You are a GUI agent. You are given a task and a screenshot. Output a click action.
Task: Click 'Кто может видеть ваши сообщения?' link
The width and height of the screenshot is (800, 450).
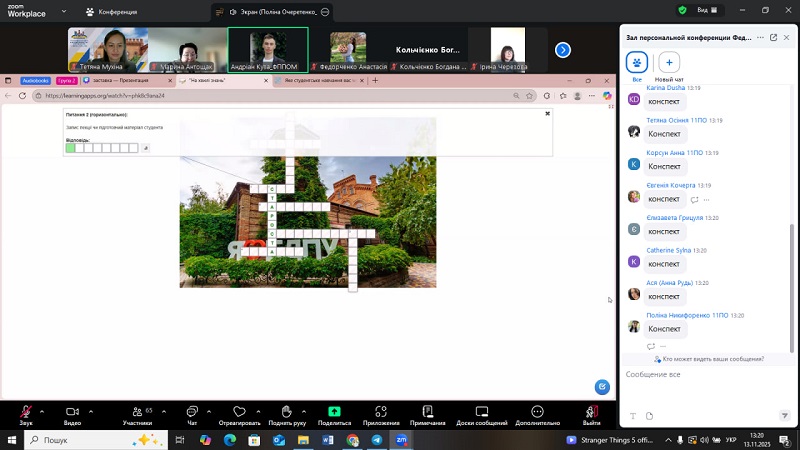click(x=708, y=359)
